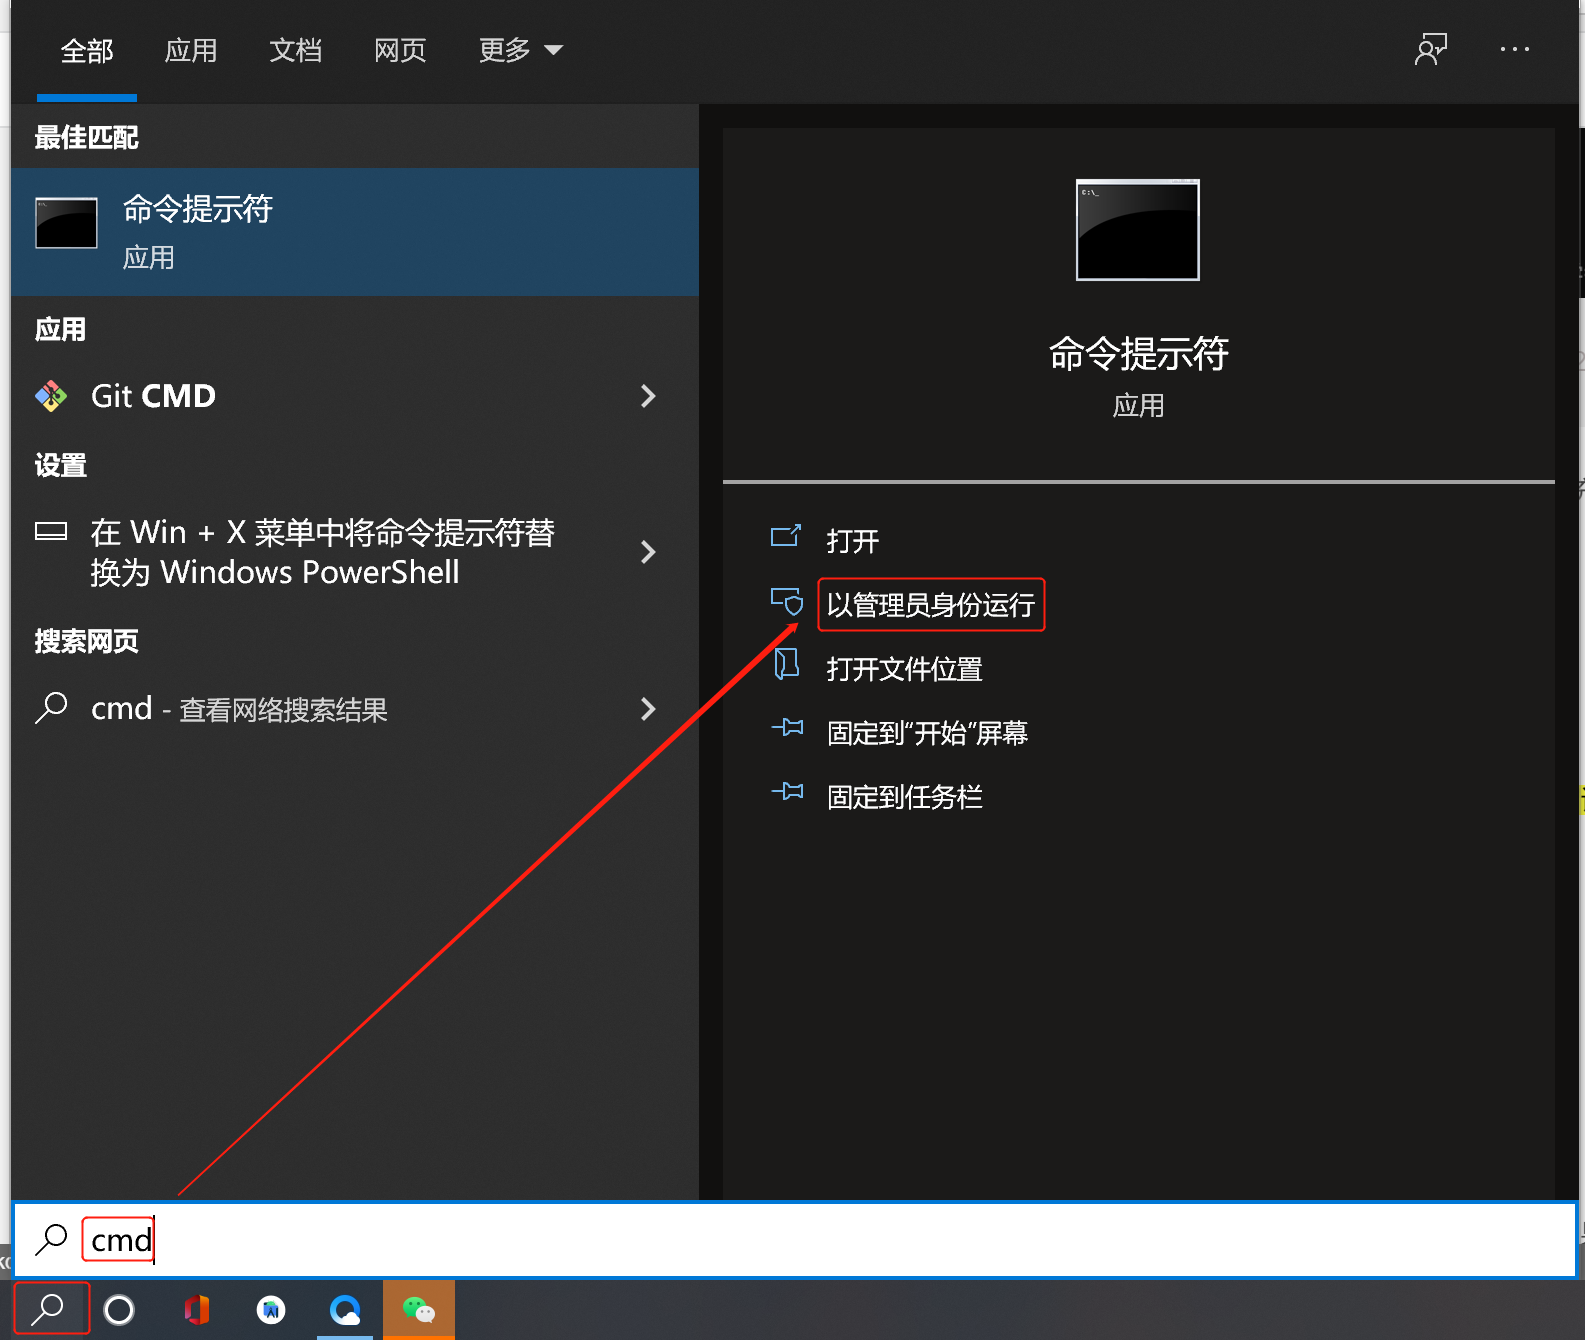Open cmd 查看网络搜索结果 entry
The image size is (1585, 1340).
(x=355, y=709)
